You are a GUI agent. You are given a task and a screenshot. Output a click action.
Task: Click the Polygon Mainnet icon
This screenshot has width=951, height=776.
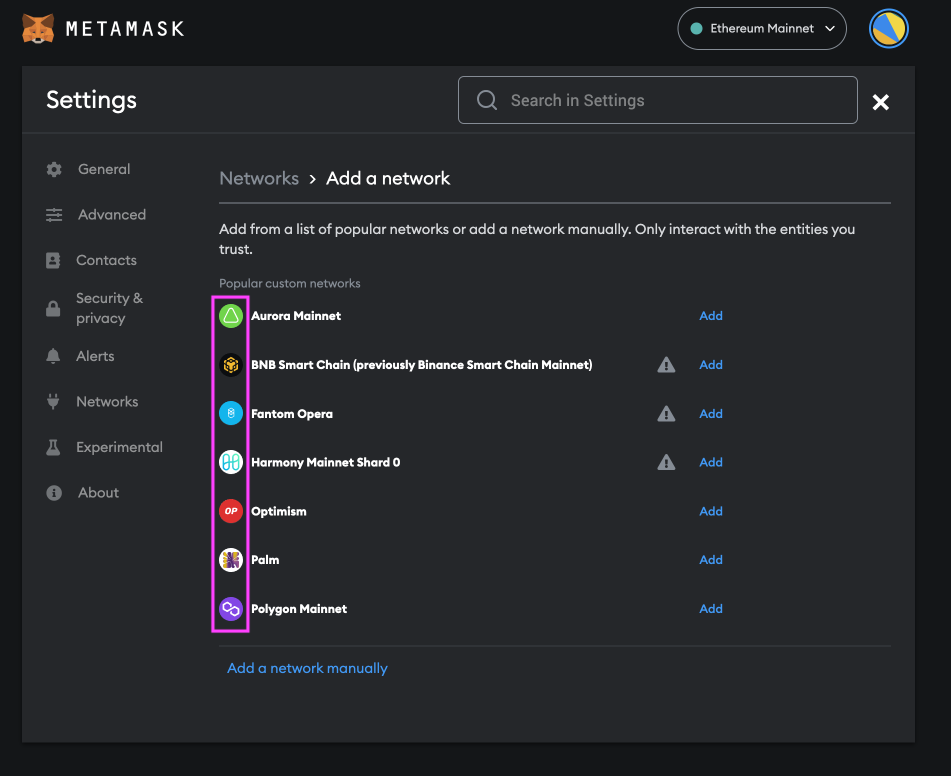click(x=230, y=608)
